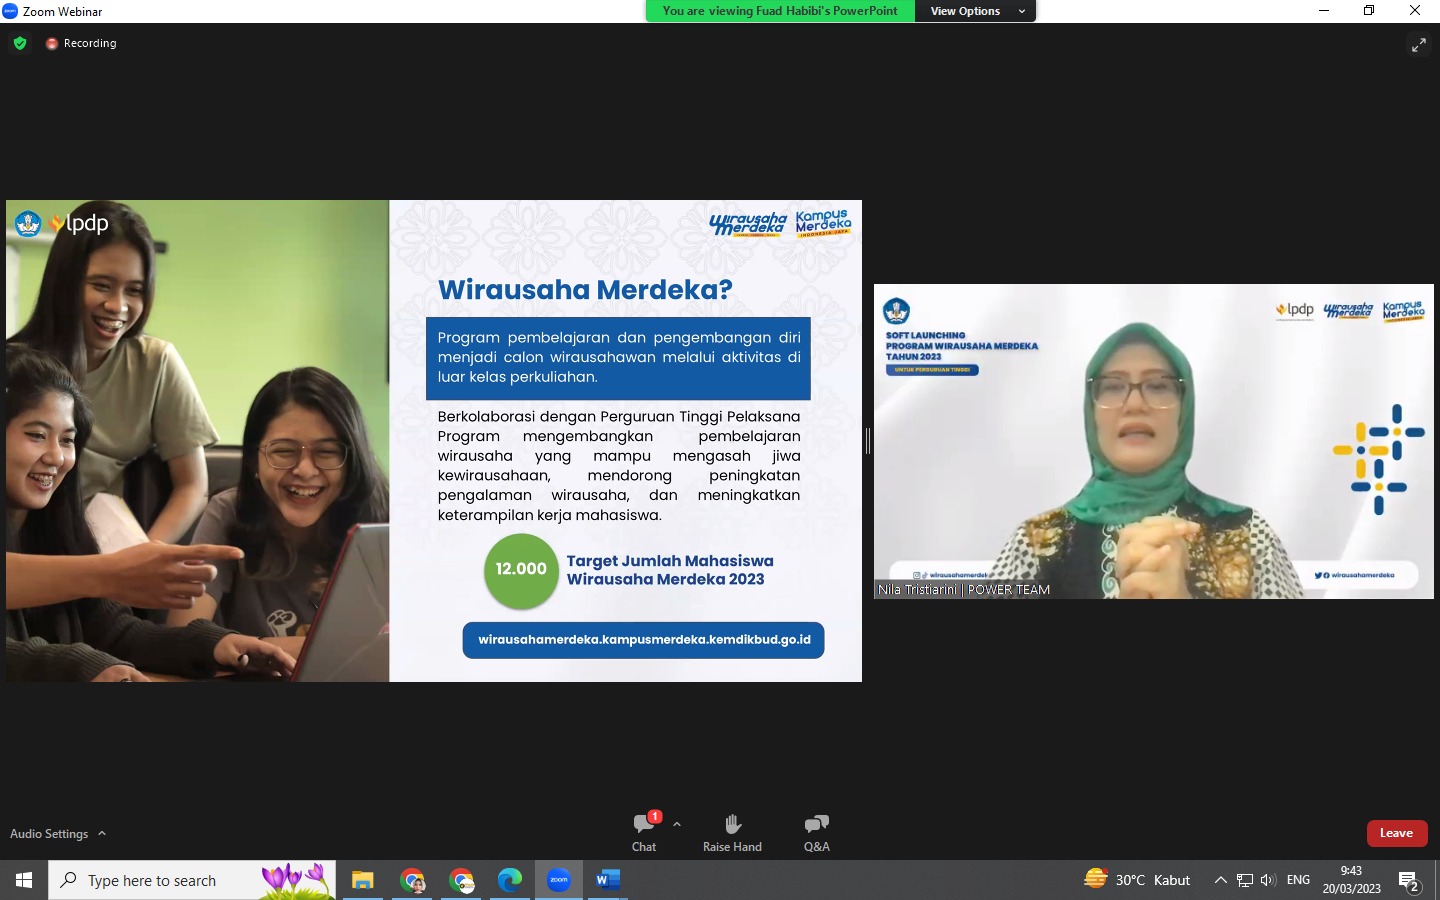Viewport: 1440px width, 900px height.
Task: Expand Audio Settings arrow menu
Action: [102, 833]
